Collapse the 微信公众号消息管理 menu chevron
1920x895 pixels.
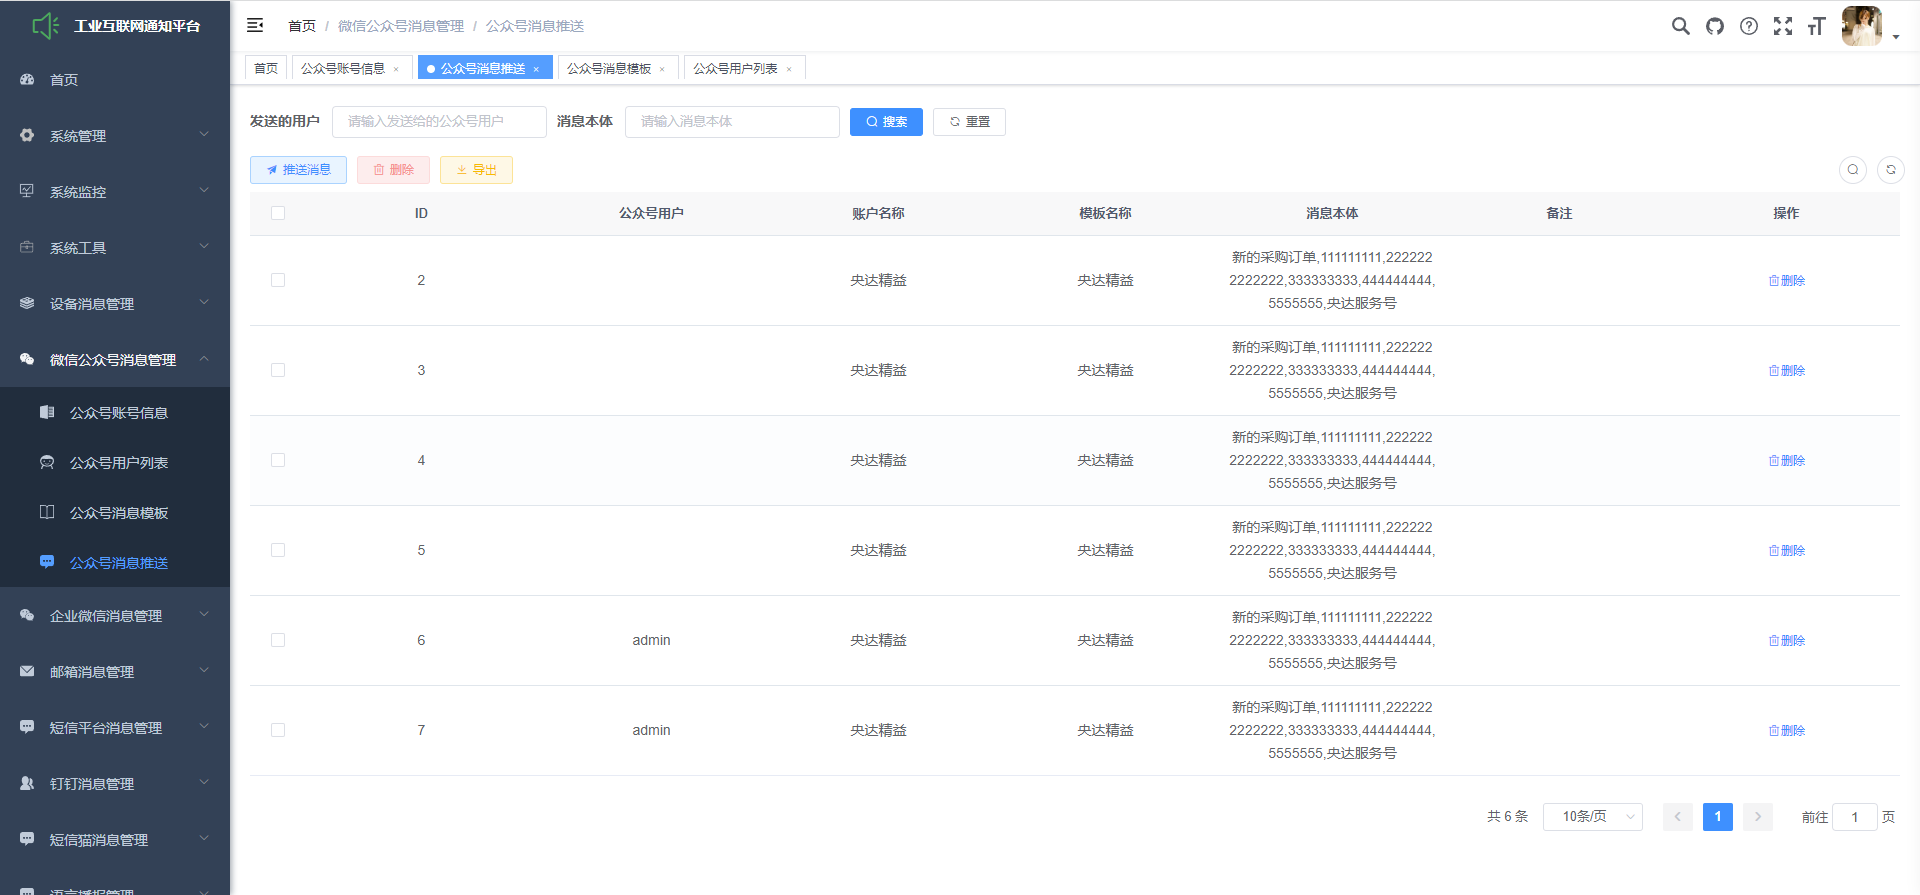204,358
